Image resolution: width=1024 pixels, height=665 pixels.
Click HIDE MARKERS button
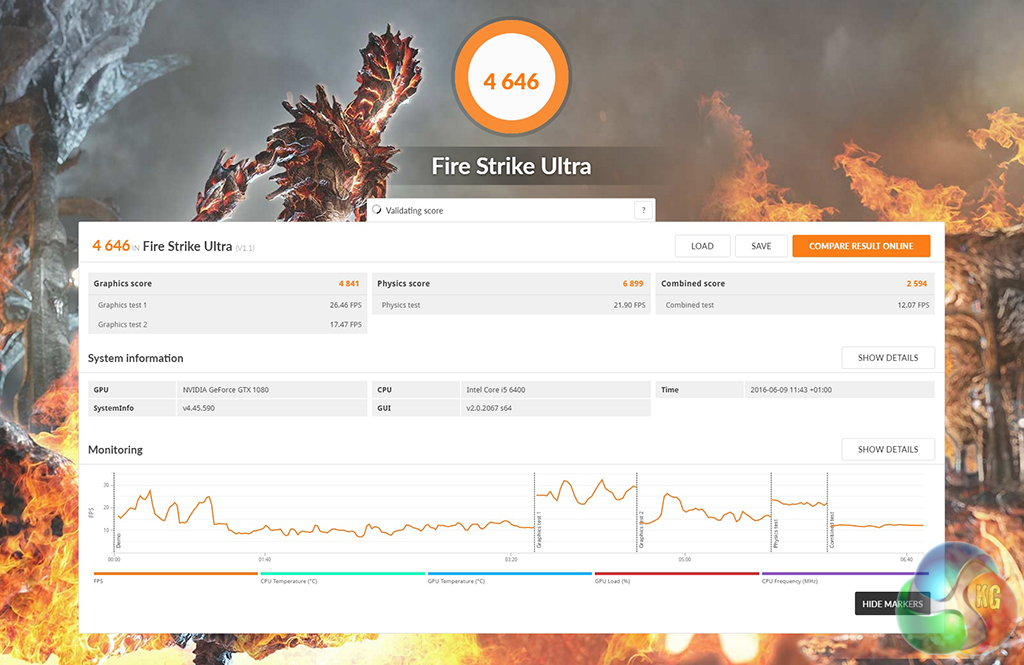point(892,604)
